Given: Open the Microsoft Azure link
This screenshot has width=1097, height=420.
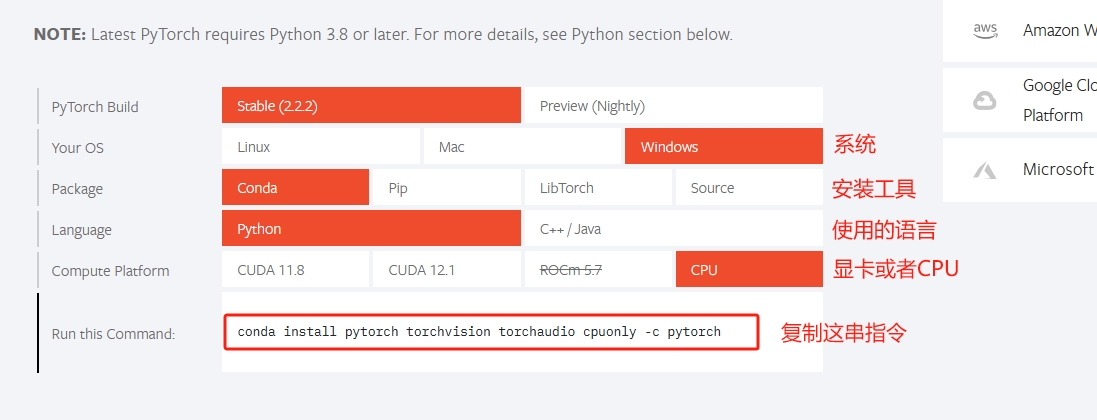Looking at the screenshot, I should coord(1059,169).
